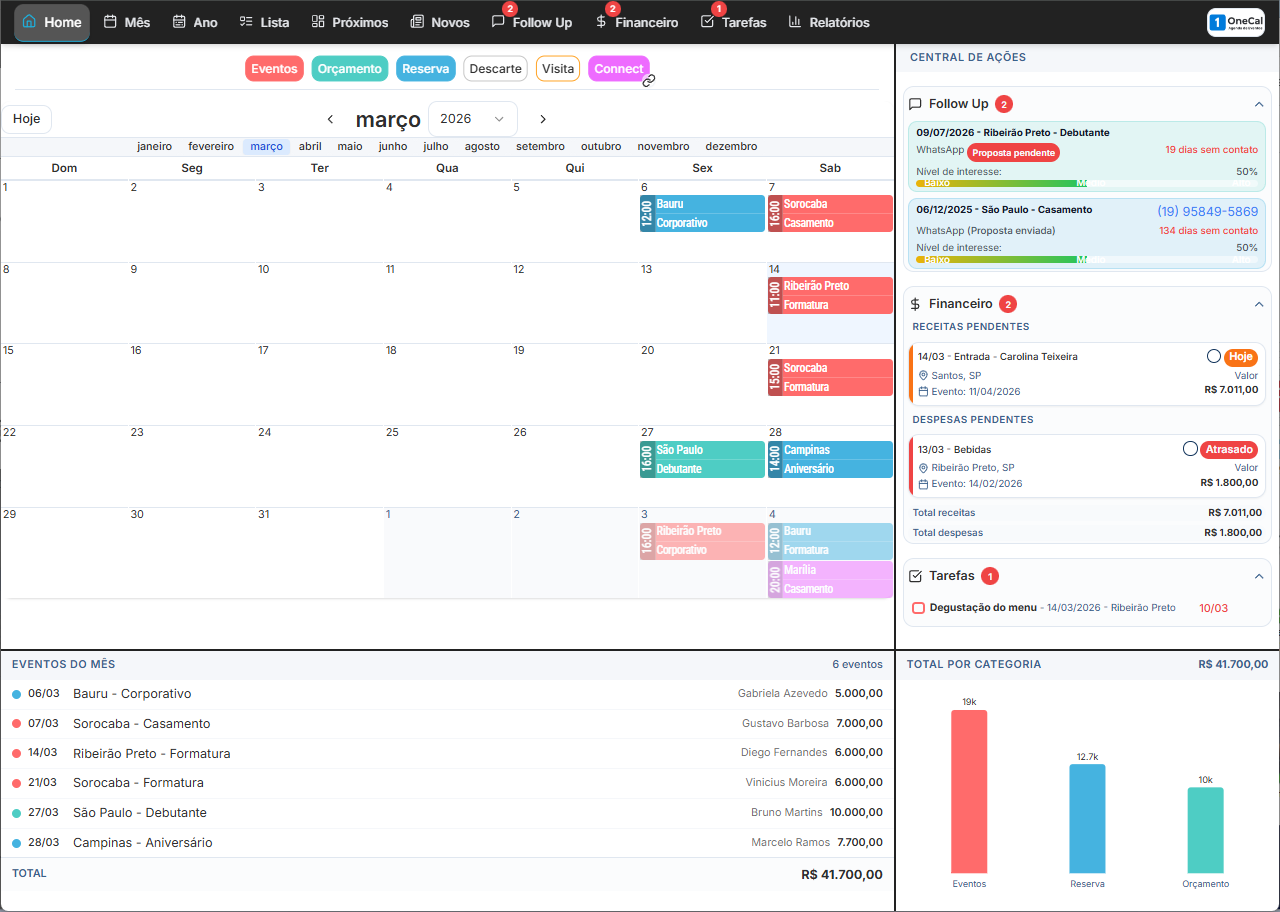This screenshot has width=1280, height=912.
Task: Click the Hoje button
Action: click(27, 119)
